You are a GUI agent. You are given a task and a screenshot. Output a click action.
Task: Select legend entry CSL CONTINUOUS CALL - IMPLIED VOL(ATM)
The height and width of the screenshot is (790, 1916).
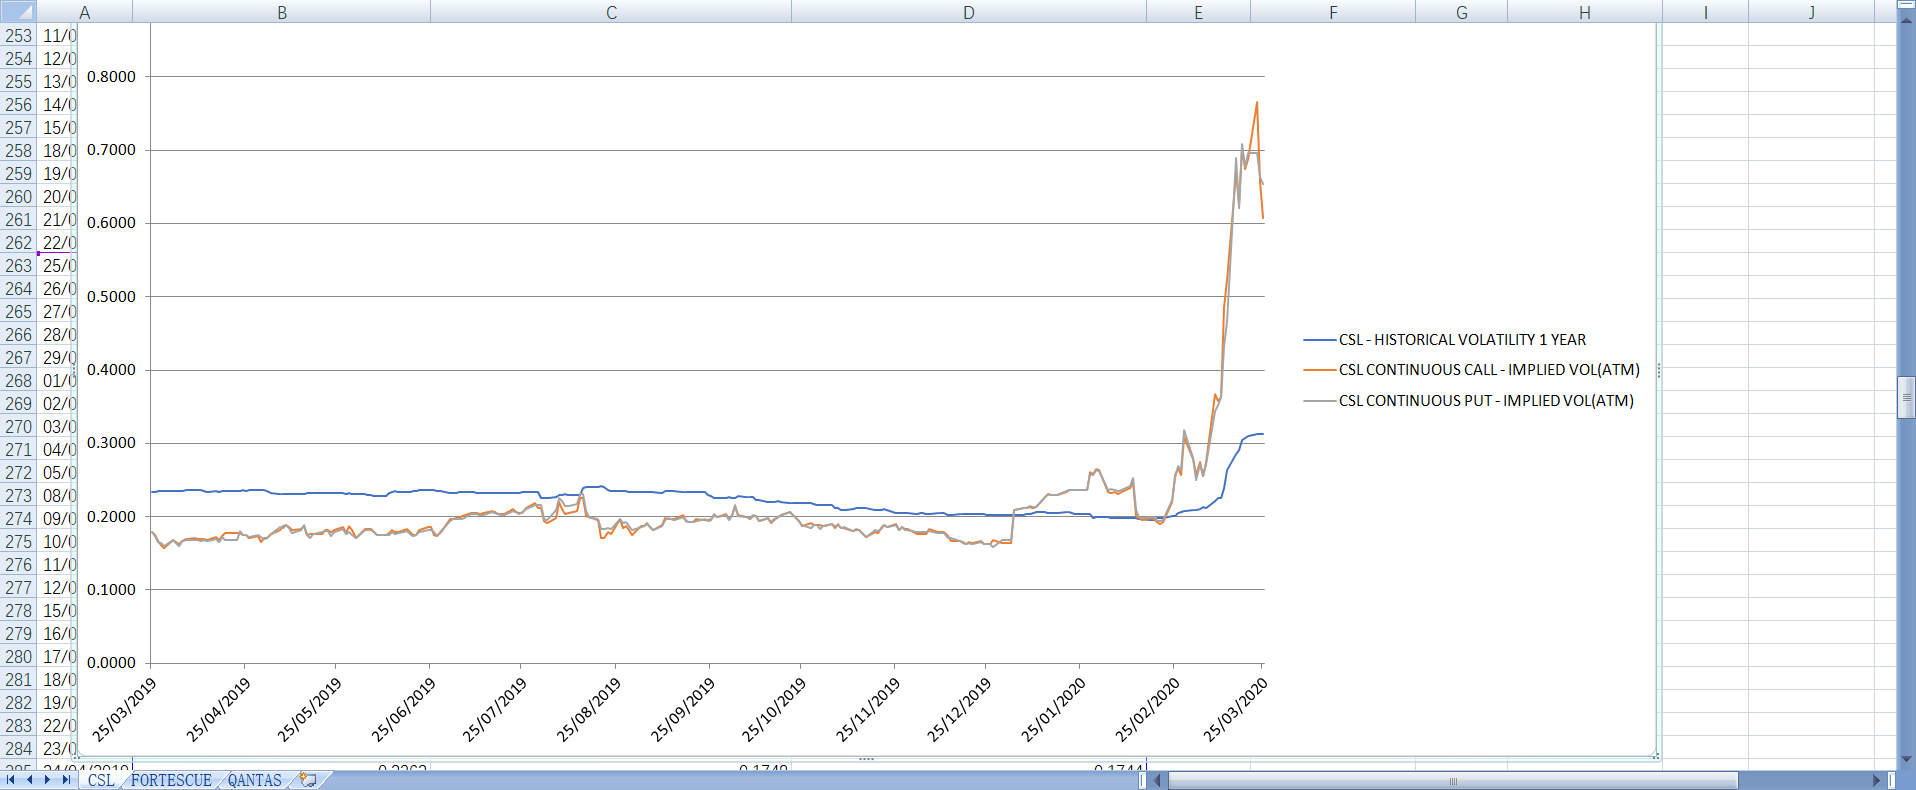[1489, 370]
